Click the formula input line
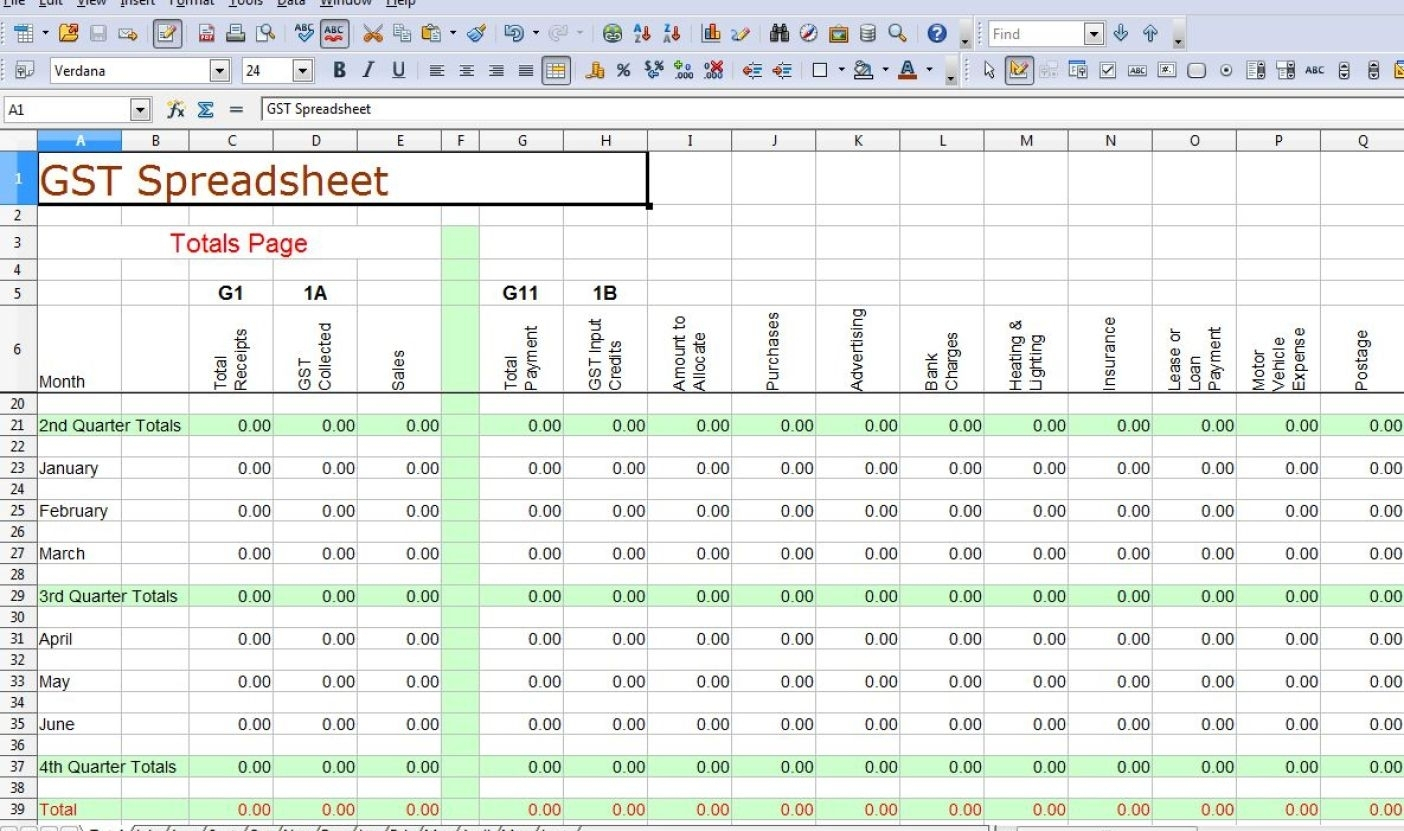Viewport: 1404px width, 831px height. tap(832, 110)
